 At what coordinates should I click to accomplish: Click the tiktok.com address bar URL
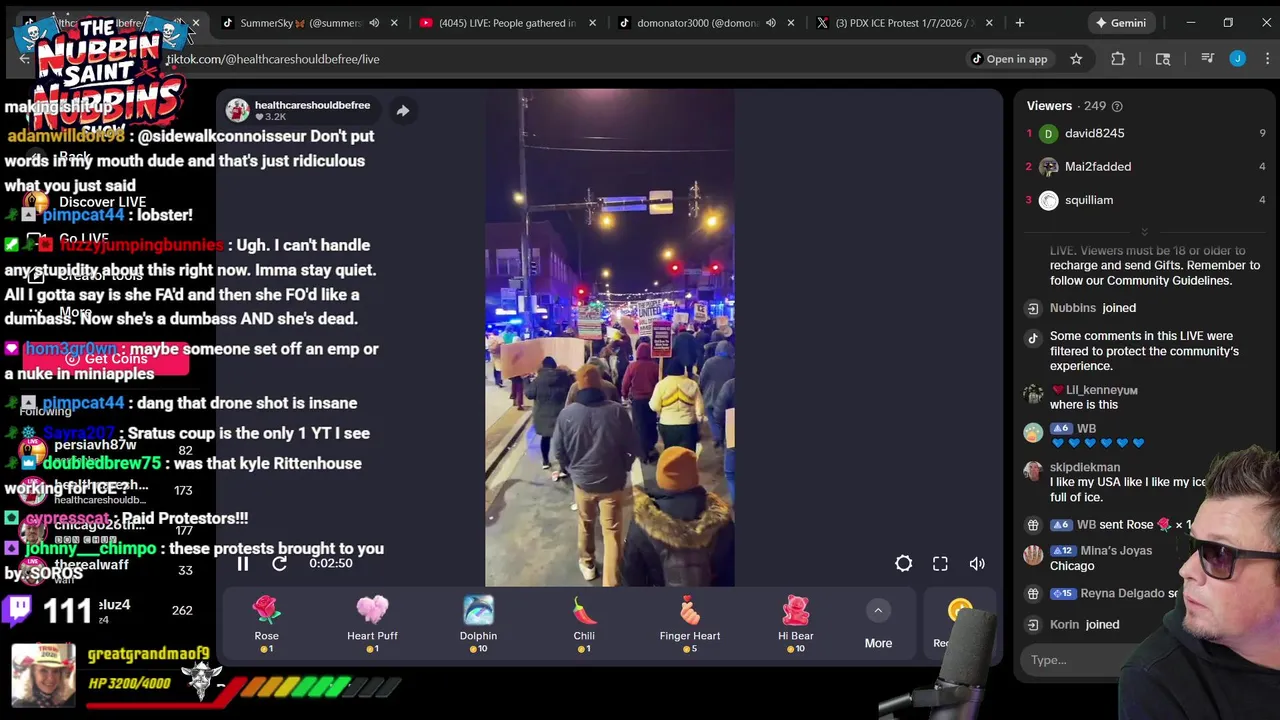click(x=273, y=59)
